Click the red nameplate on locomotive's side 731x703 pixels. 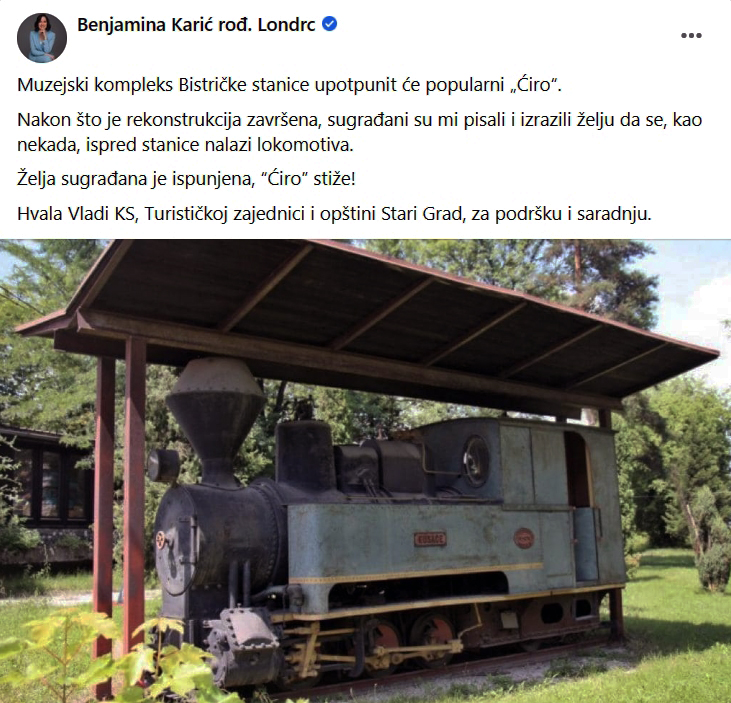430,539
